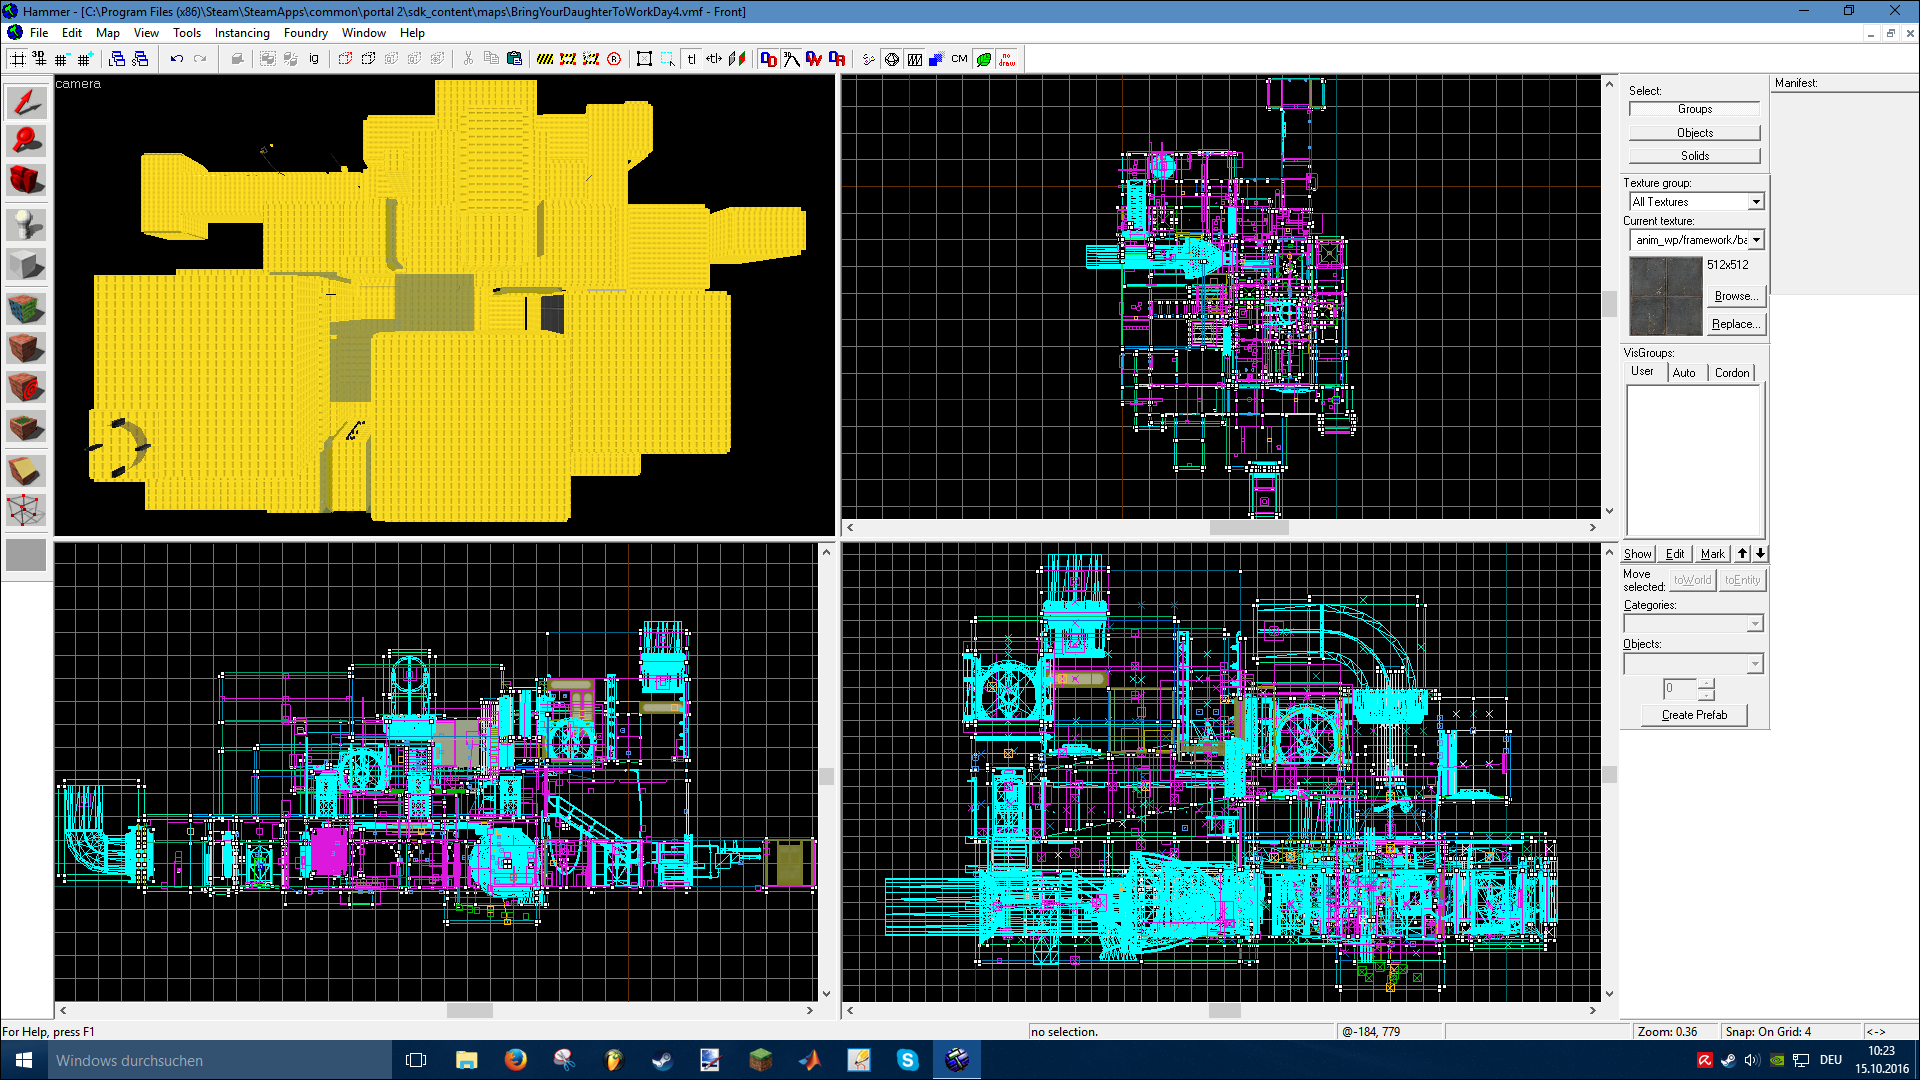Set selection mode to Solids

click(1694, 156)
